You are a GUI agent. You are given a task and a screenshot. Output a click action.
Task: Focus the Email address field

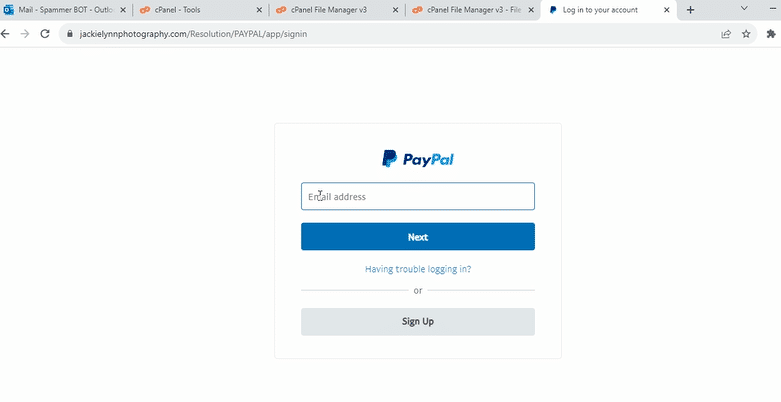click(x=418, y=196)
